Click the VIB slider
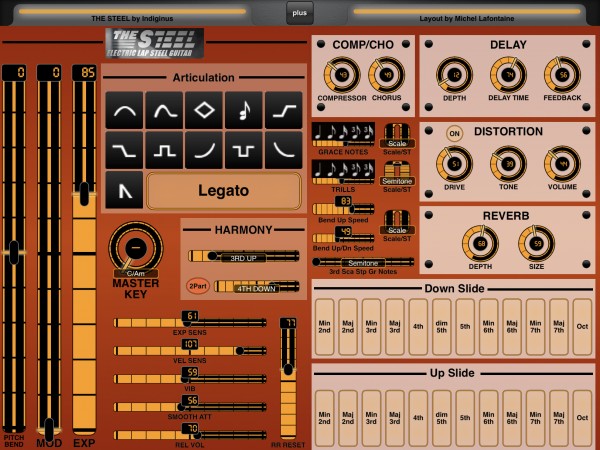The image size is (600, 450). point(190,379)
